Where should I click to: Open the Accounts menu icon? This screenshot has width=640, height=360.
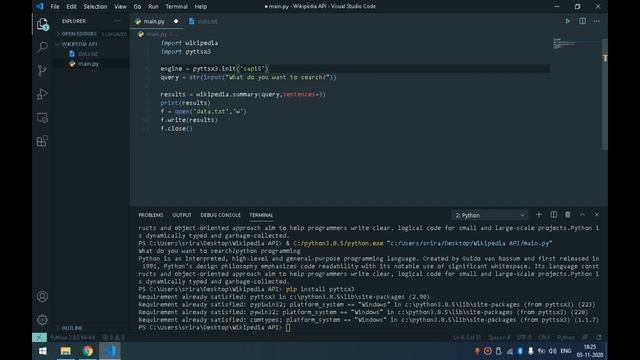pos(42,296)
